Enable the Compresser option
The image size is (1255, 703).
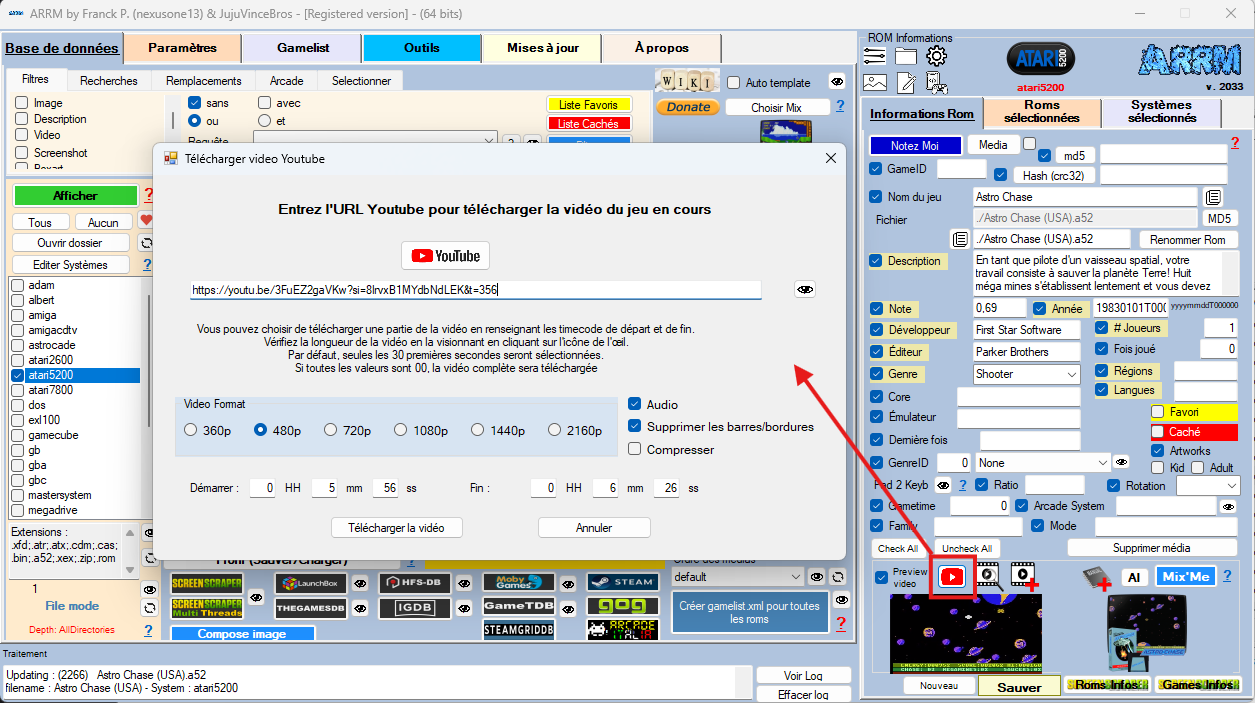634,449
